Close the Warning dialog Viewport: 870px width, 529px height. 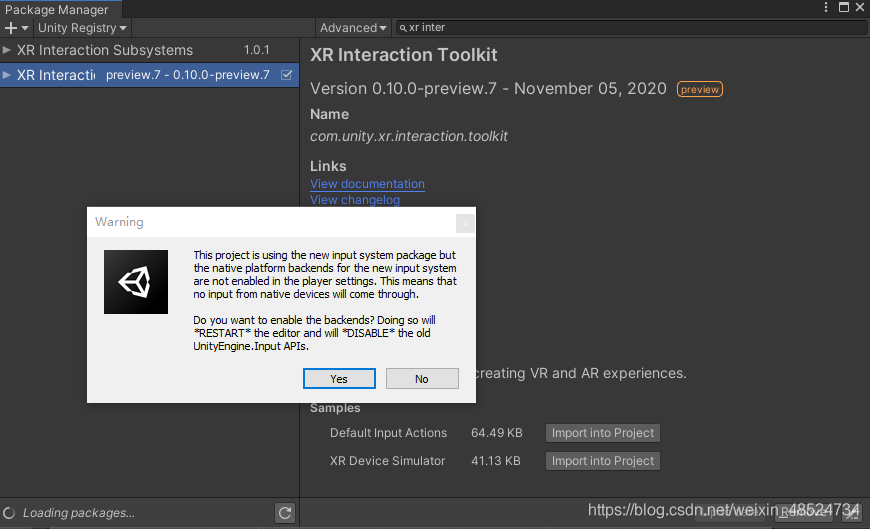pos(465,223)
